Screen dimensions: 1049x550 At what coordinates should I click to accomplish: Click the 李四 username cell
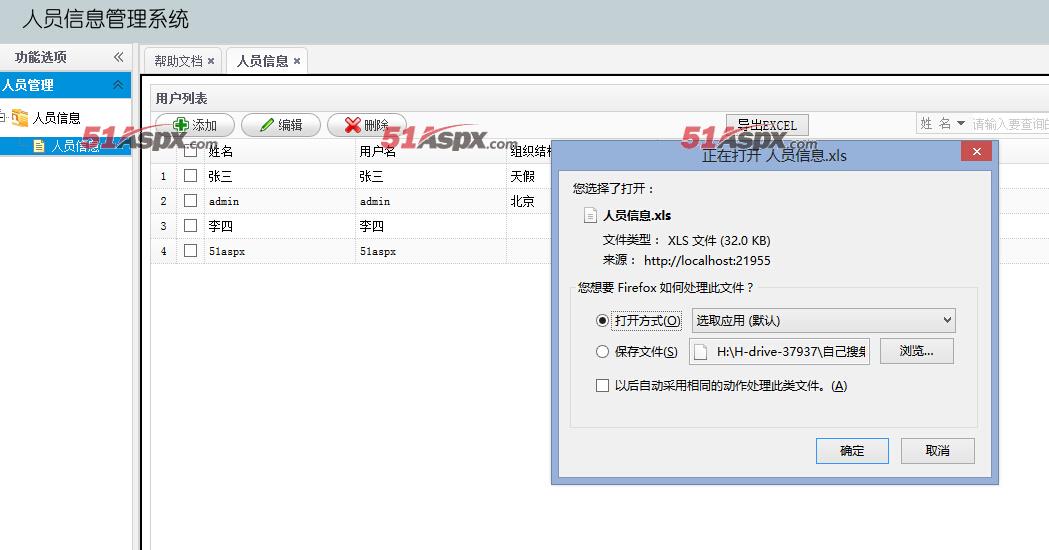(x=430, y=226)
